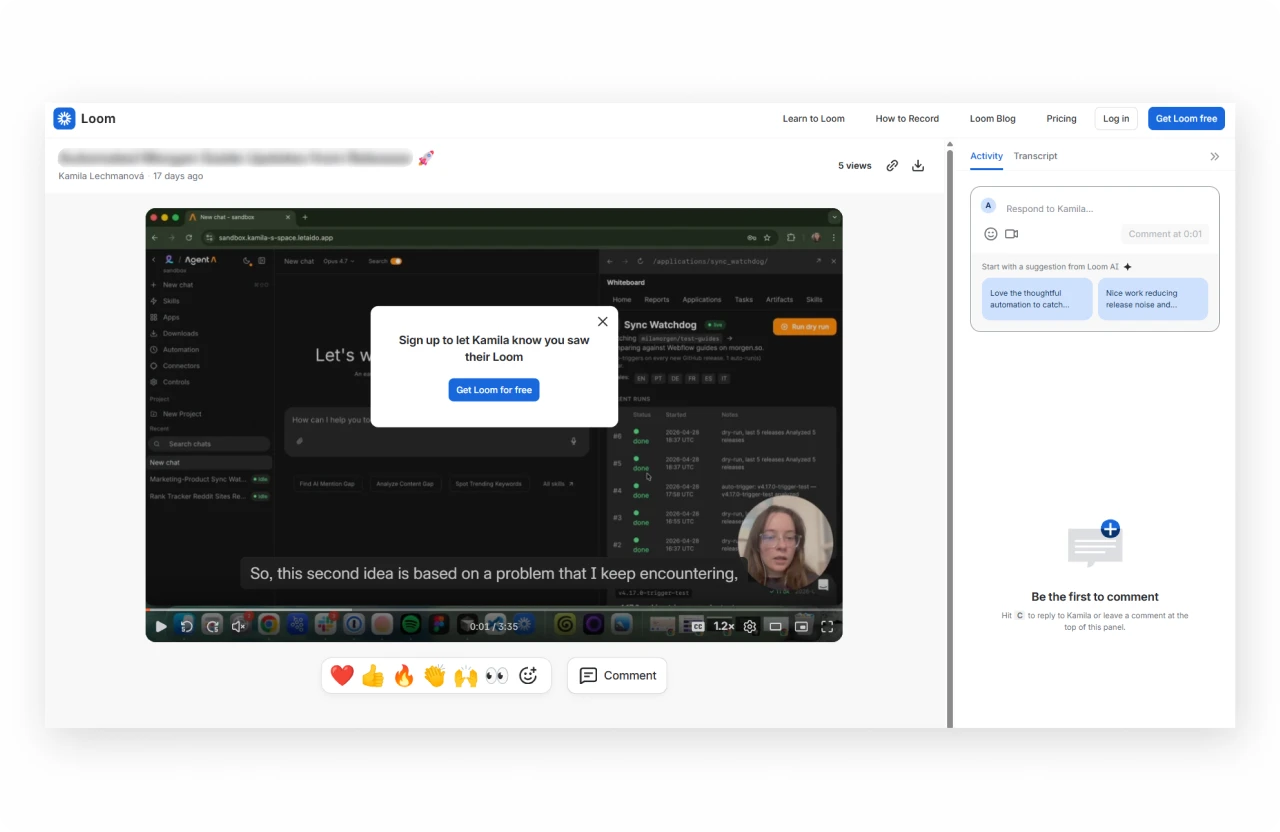
Task: Open the video player settings gear
Action: (x=750, y=626)
